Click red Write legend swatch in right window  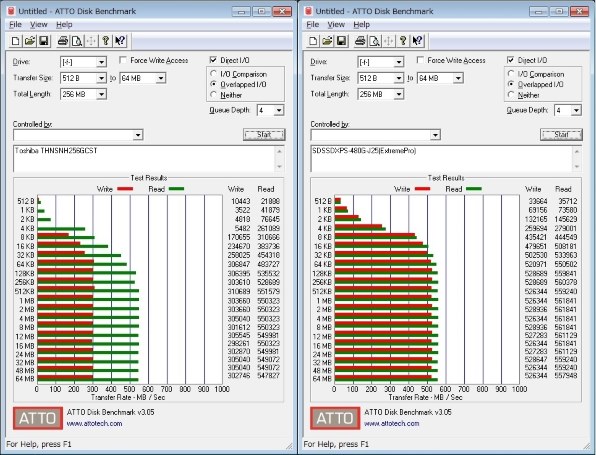click(x=422, y=189)
